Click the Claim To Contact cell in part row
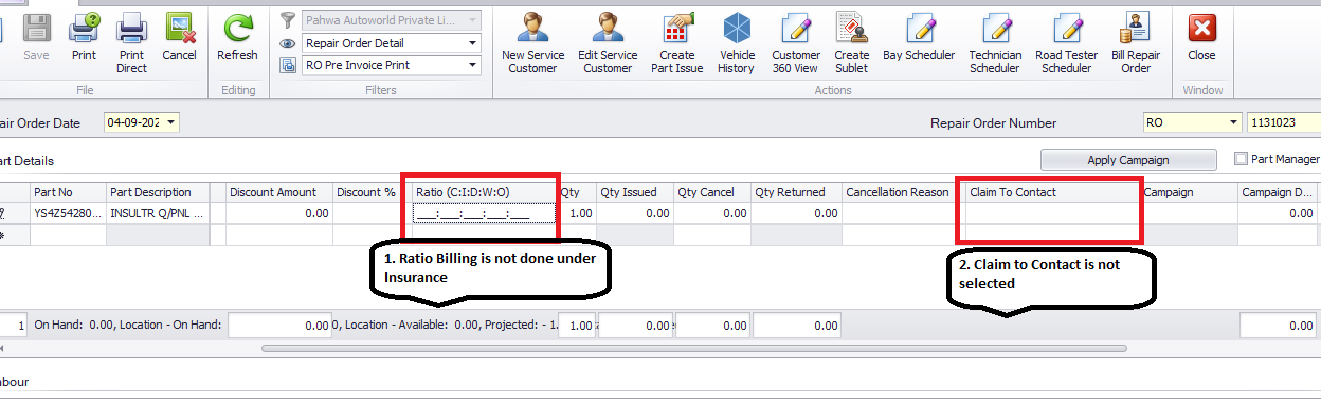The image size is (1321, 399). 1053,213
